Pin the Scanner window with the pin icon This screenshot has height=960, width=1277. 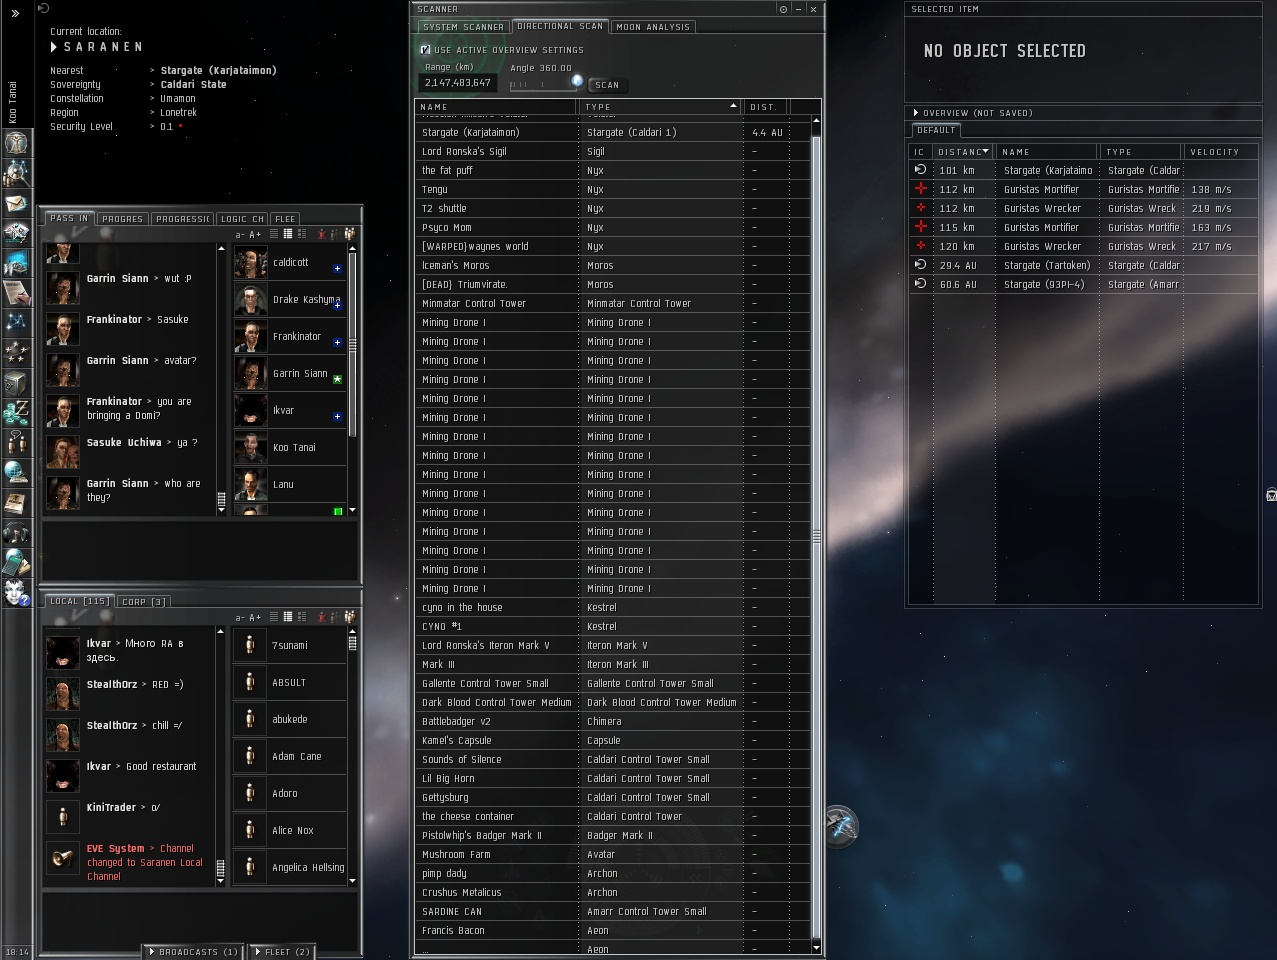click(784, 9)
